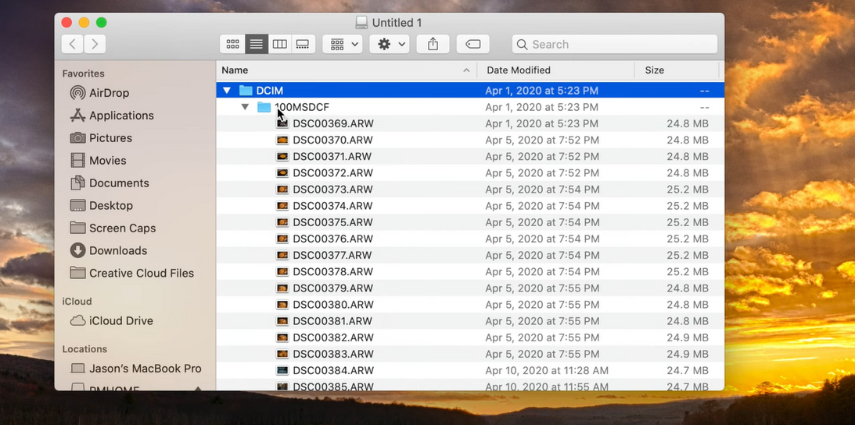This screenshot has width=855, height=425.
Task: Open Downloads in the sidebar
Action: point(117,251)
